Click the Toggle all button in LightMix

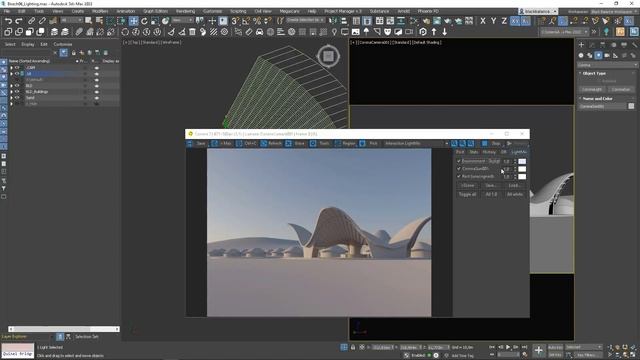[x=467, y=194]
